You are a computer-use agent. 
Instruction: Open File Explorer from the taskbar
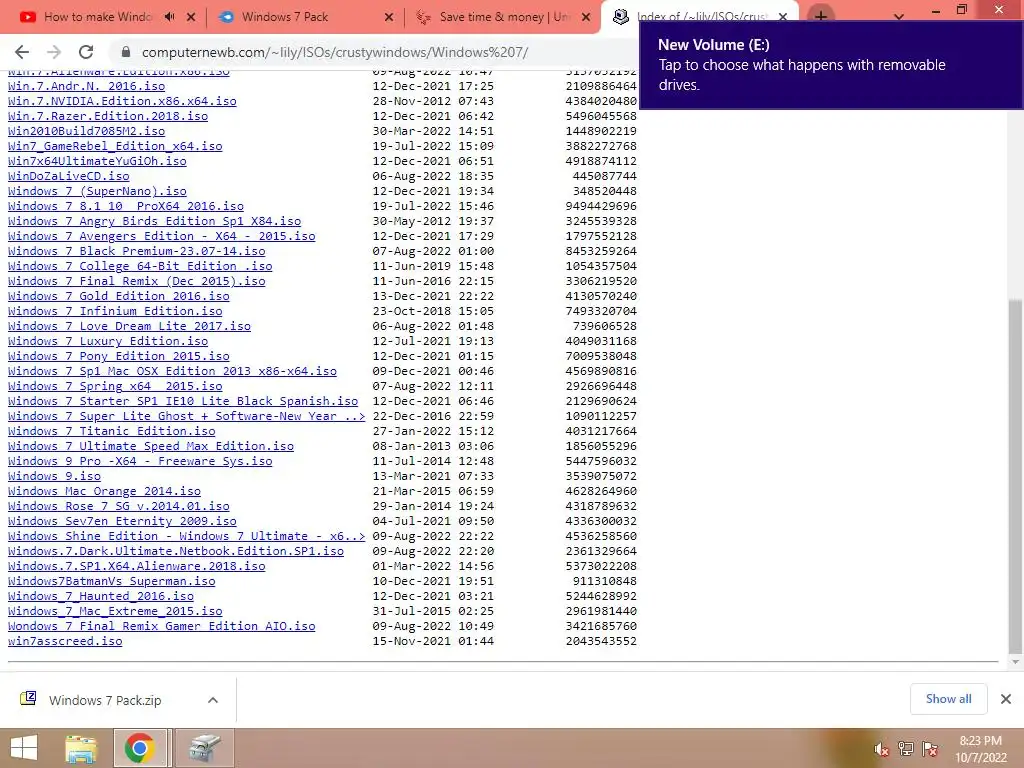(x=81, y=748)
